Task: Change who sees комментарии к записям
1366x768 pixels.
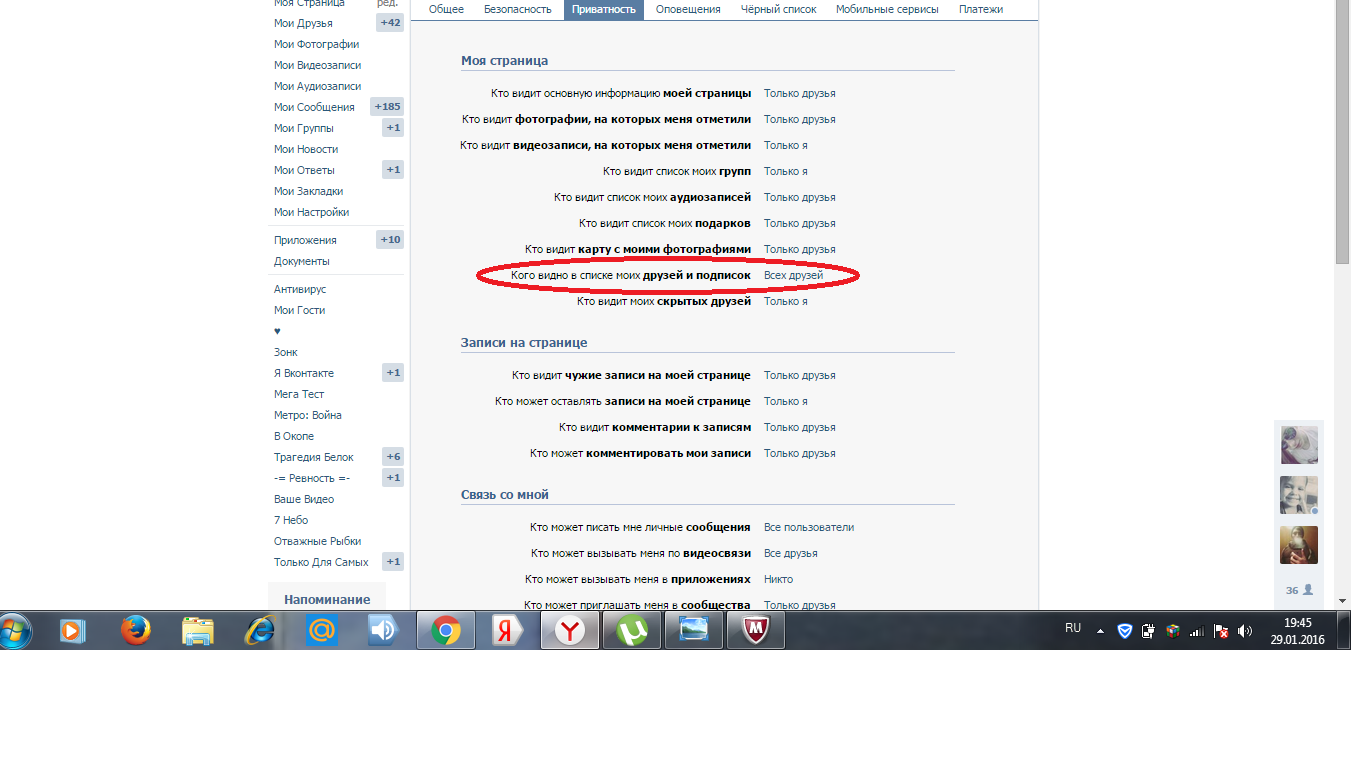Action: (800, 427)
